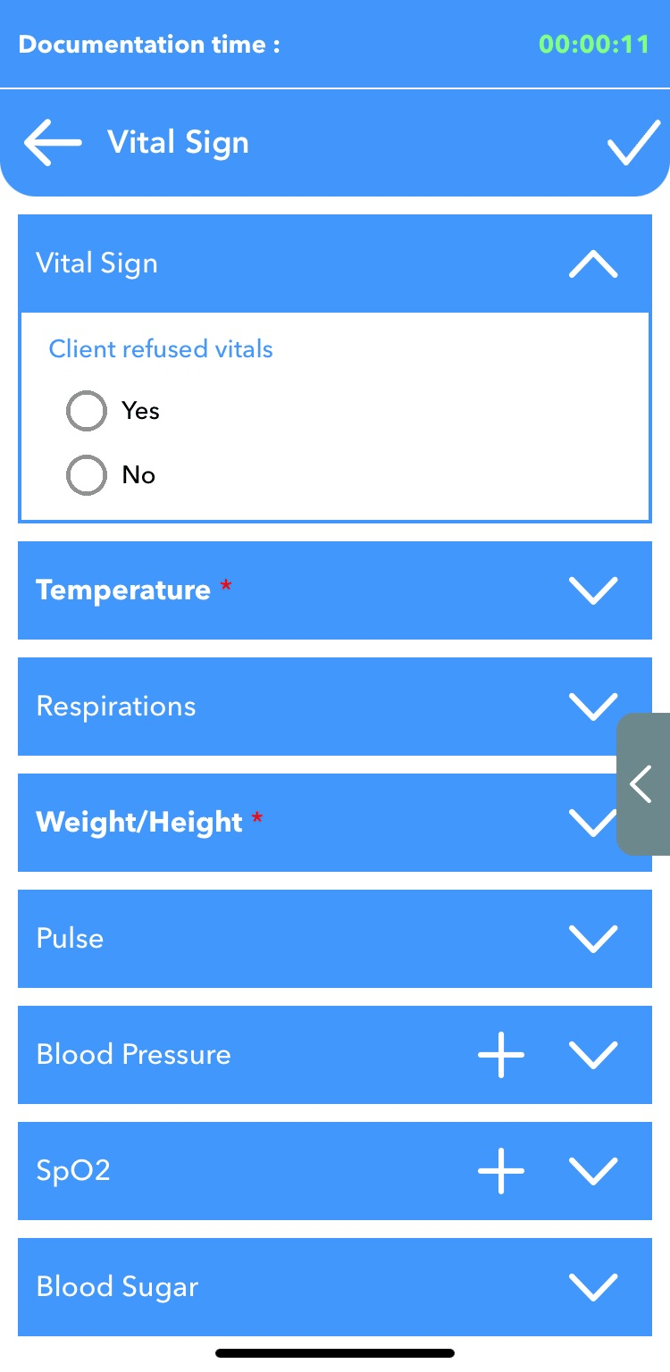Collapse the Vital Sign section chevron

593,264
